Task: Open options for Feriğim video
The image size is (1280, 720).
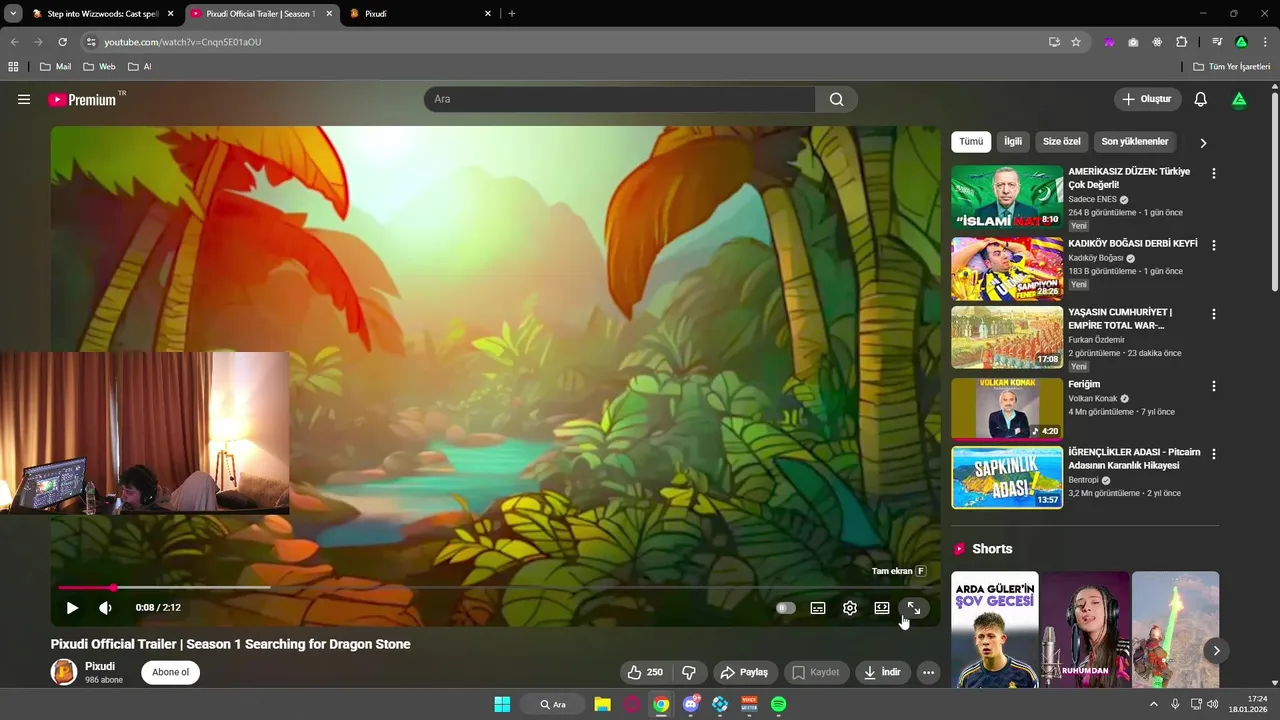Action: click(1214, 386)
